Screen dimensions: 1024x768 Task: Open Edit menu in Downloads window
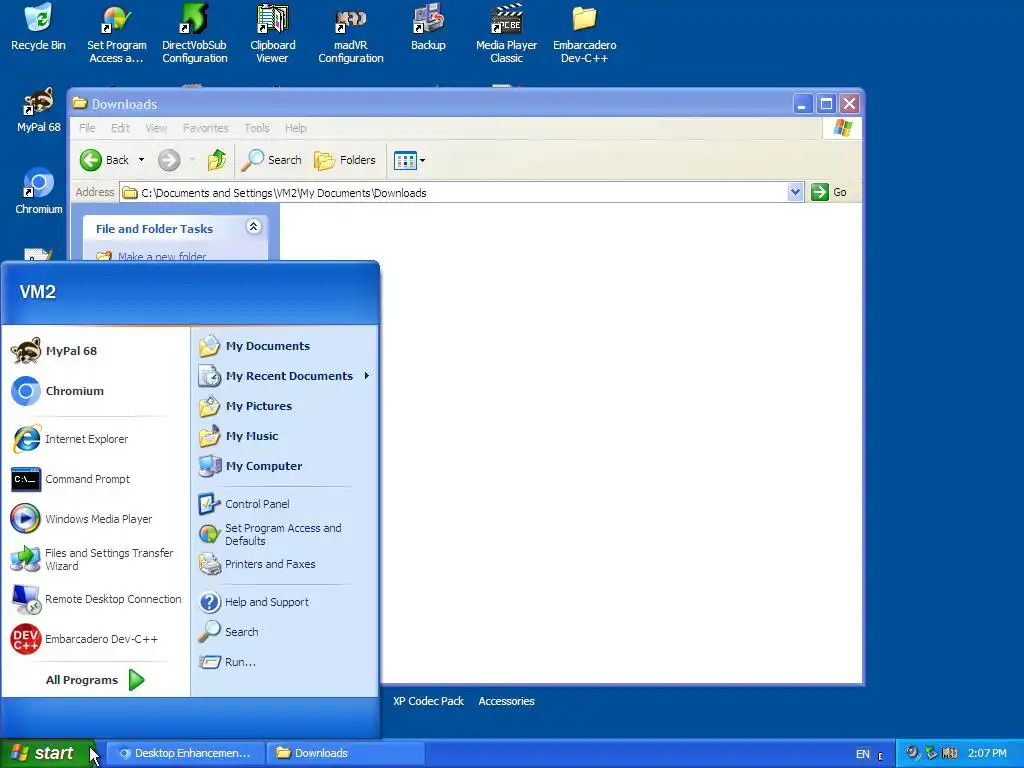(120, 128)
